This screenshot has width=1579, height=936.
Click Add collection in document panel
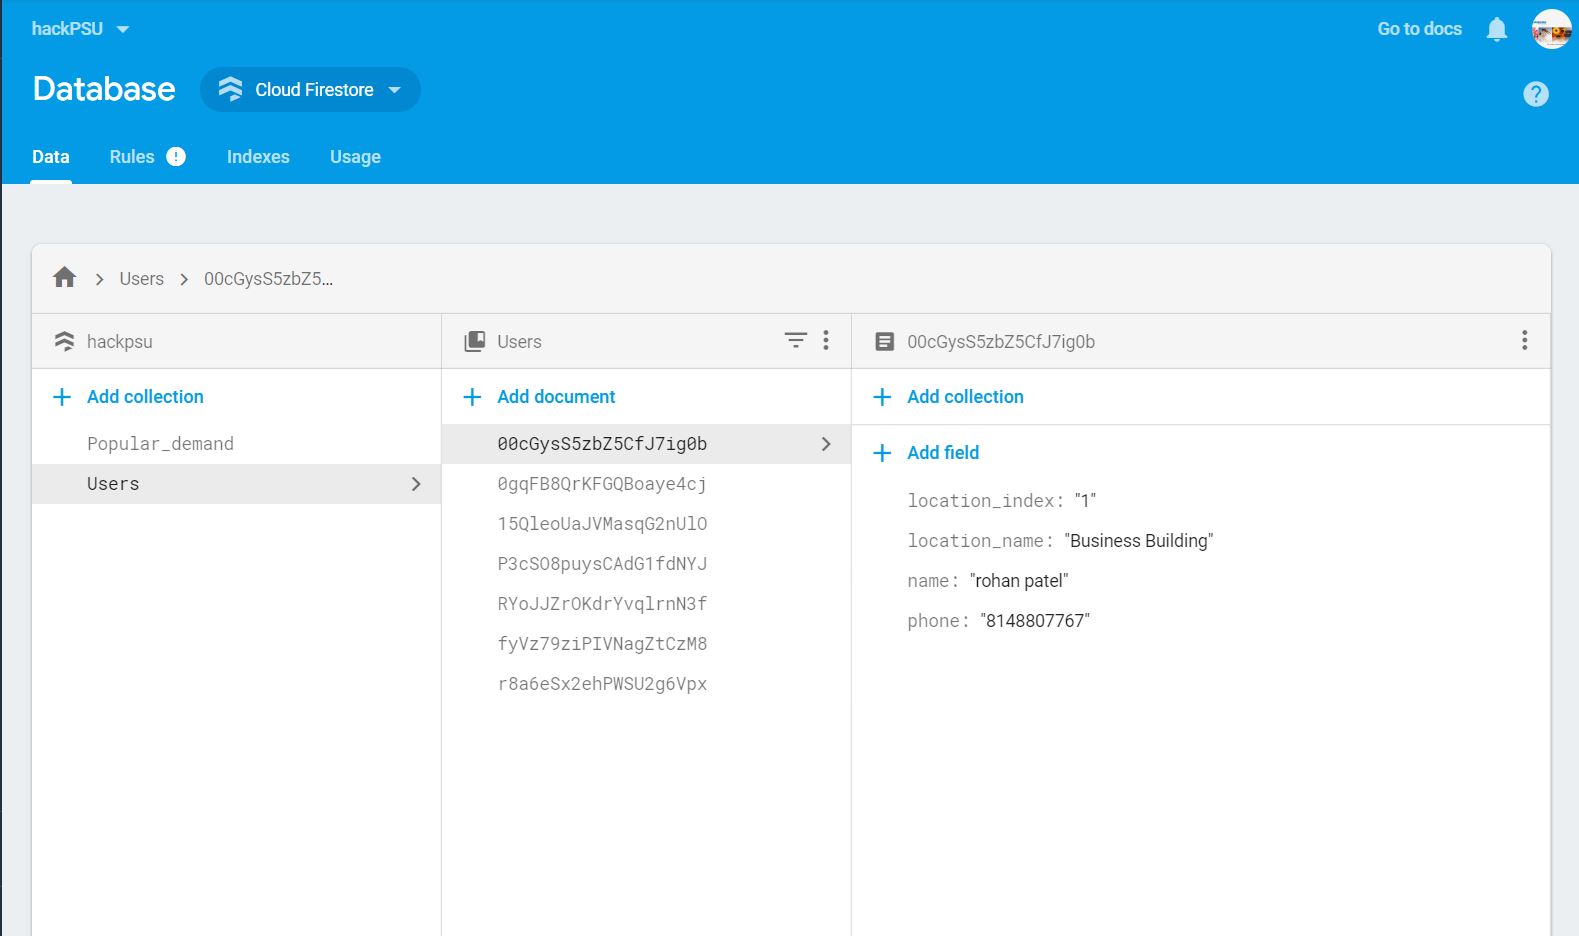coord(965,397)
